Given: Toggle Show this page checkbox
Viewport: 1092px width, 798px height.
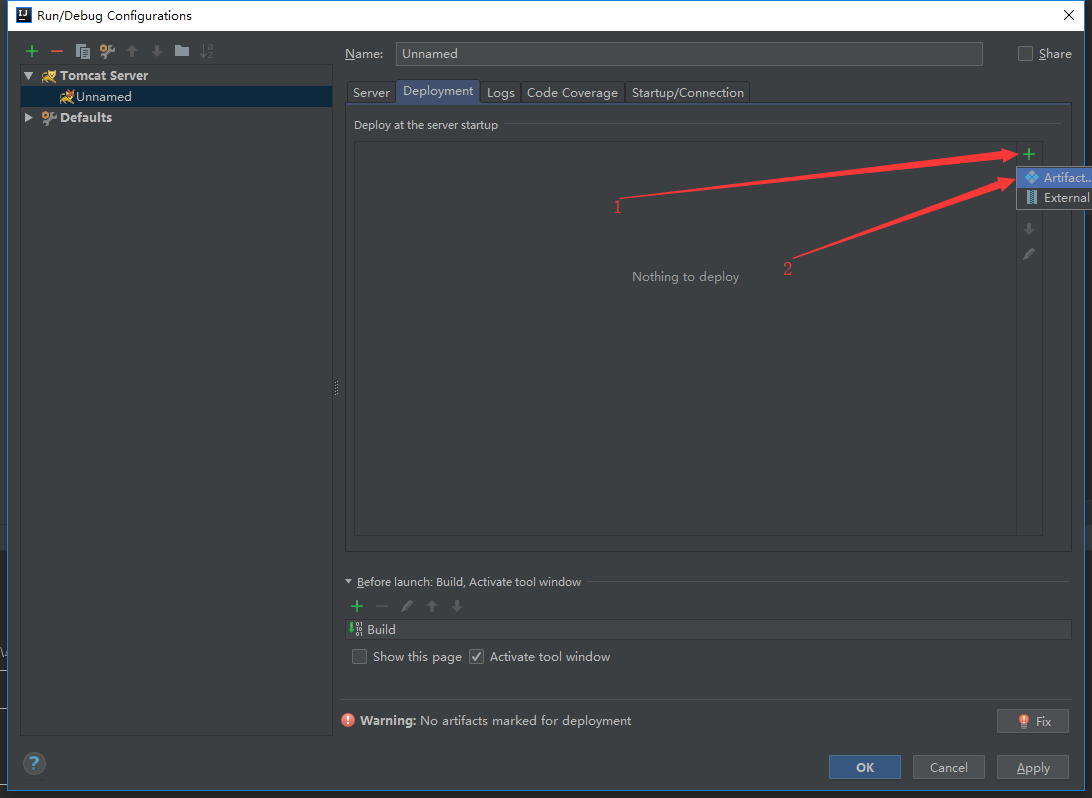Looking at the screenshot, I should (360, 657).
